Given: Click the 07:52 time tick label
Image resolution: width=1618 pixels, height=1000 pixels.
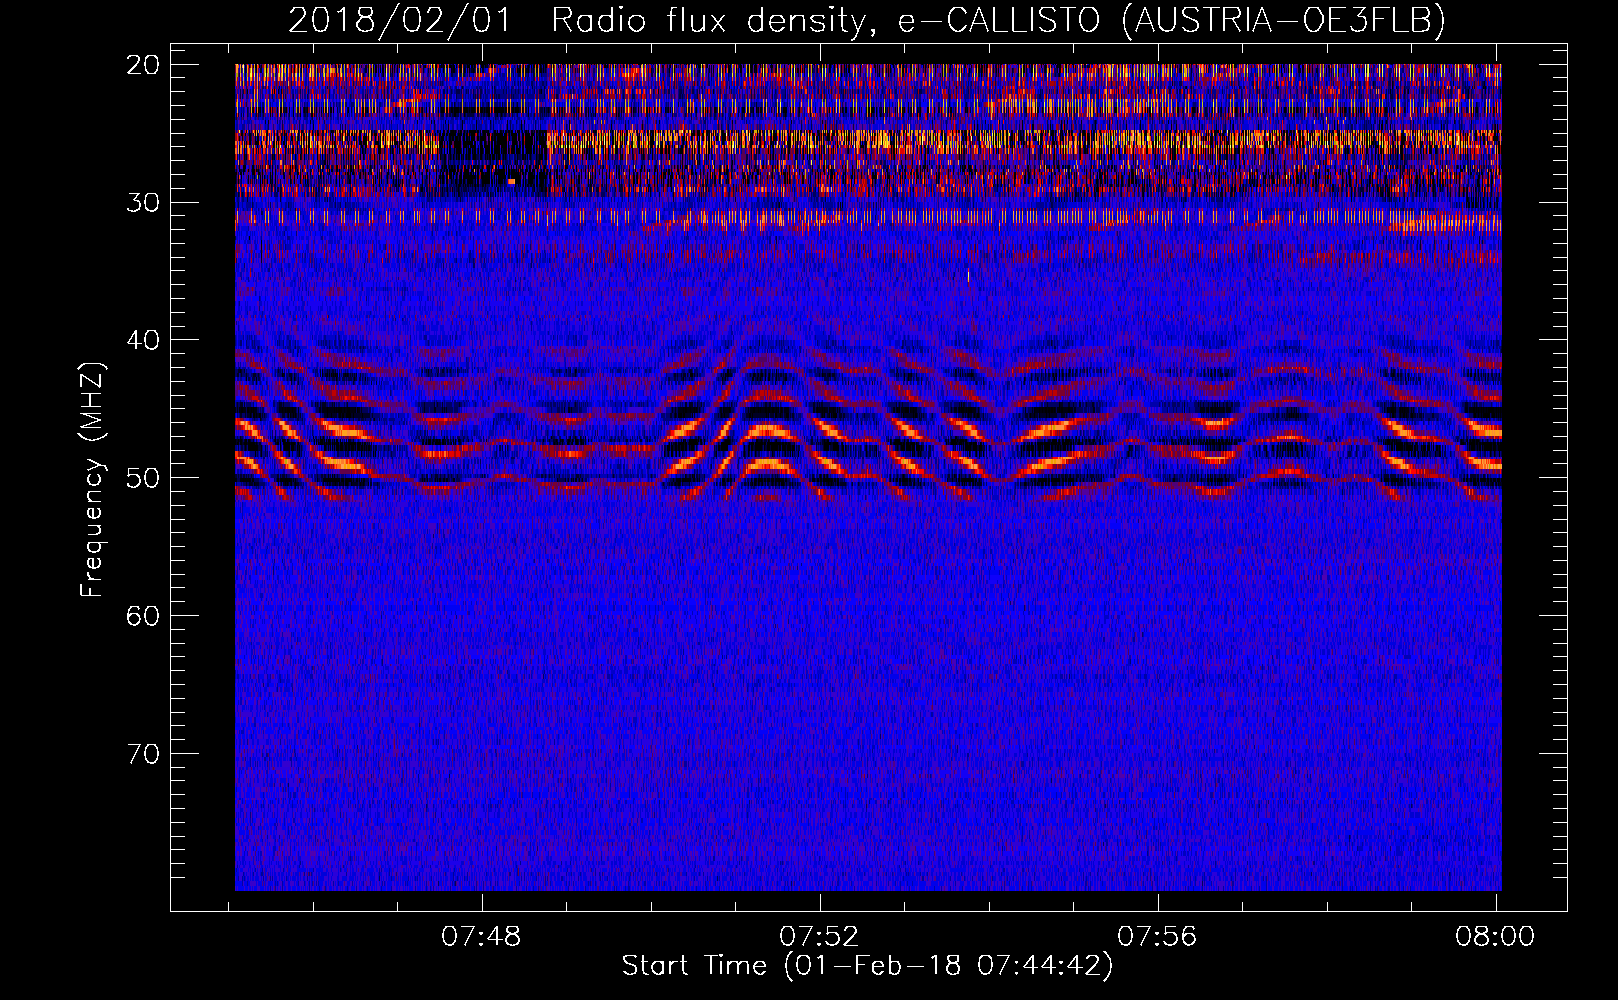Looking at the screenshot, I should click(x=820, y=937).
